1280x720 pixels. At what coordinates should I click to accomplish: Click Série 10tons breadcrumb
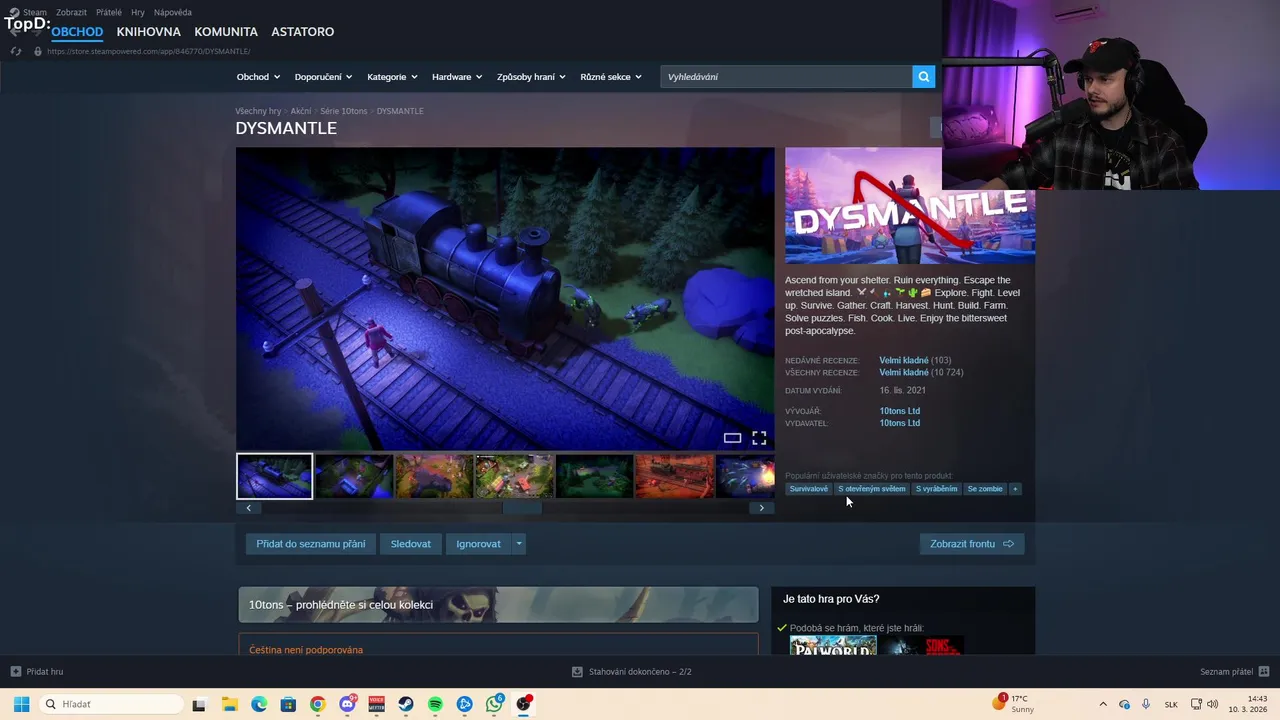[343, 111]
